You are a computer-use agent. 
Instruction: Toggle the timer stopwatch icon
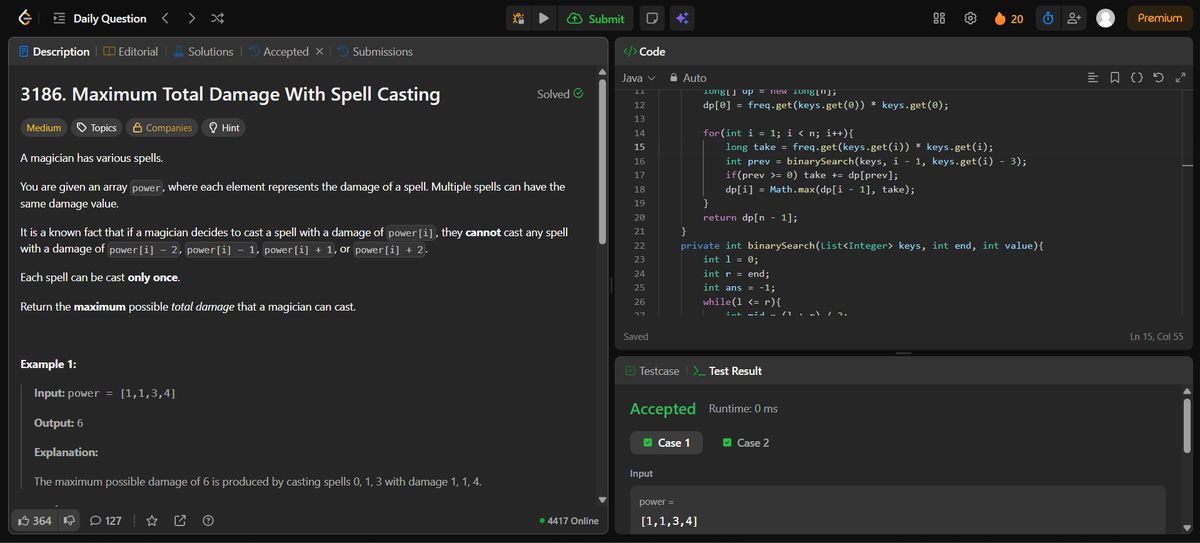(x=1047, y=18)
